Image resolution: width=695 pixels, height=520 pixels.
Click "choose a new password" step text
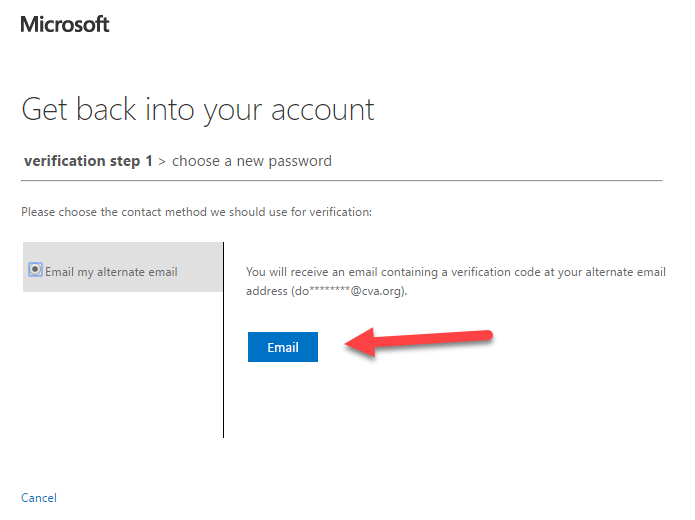(x=252, y=161)
